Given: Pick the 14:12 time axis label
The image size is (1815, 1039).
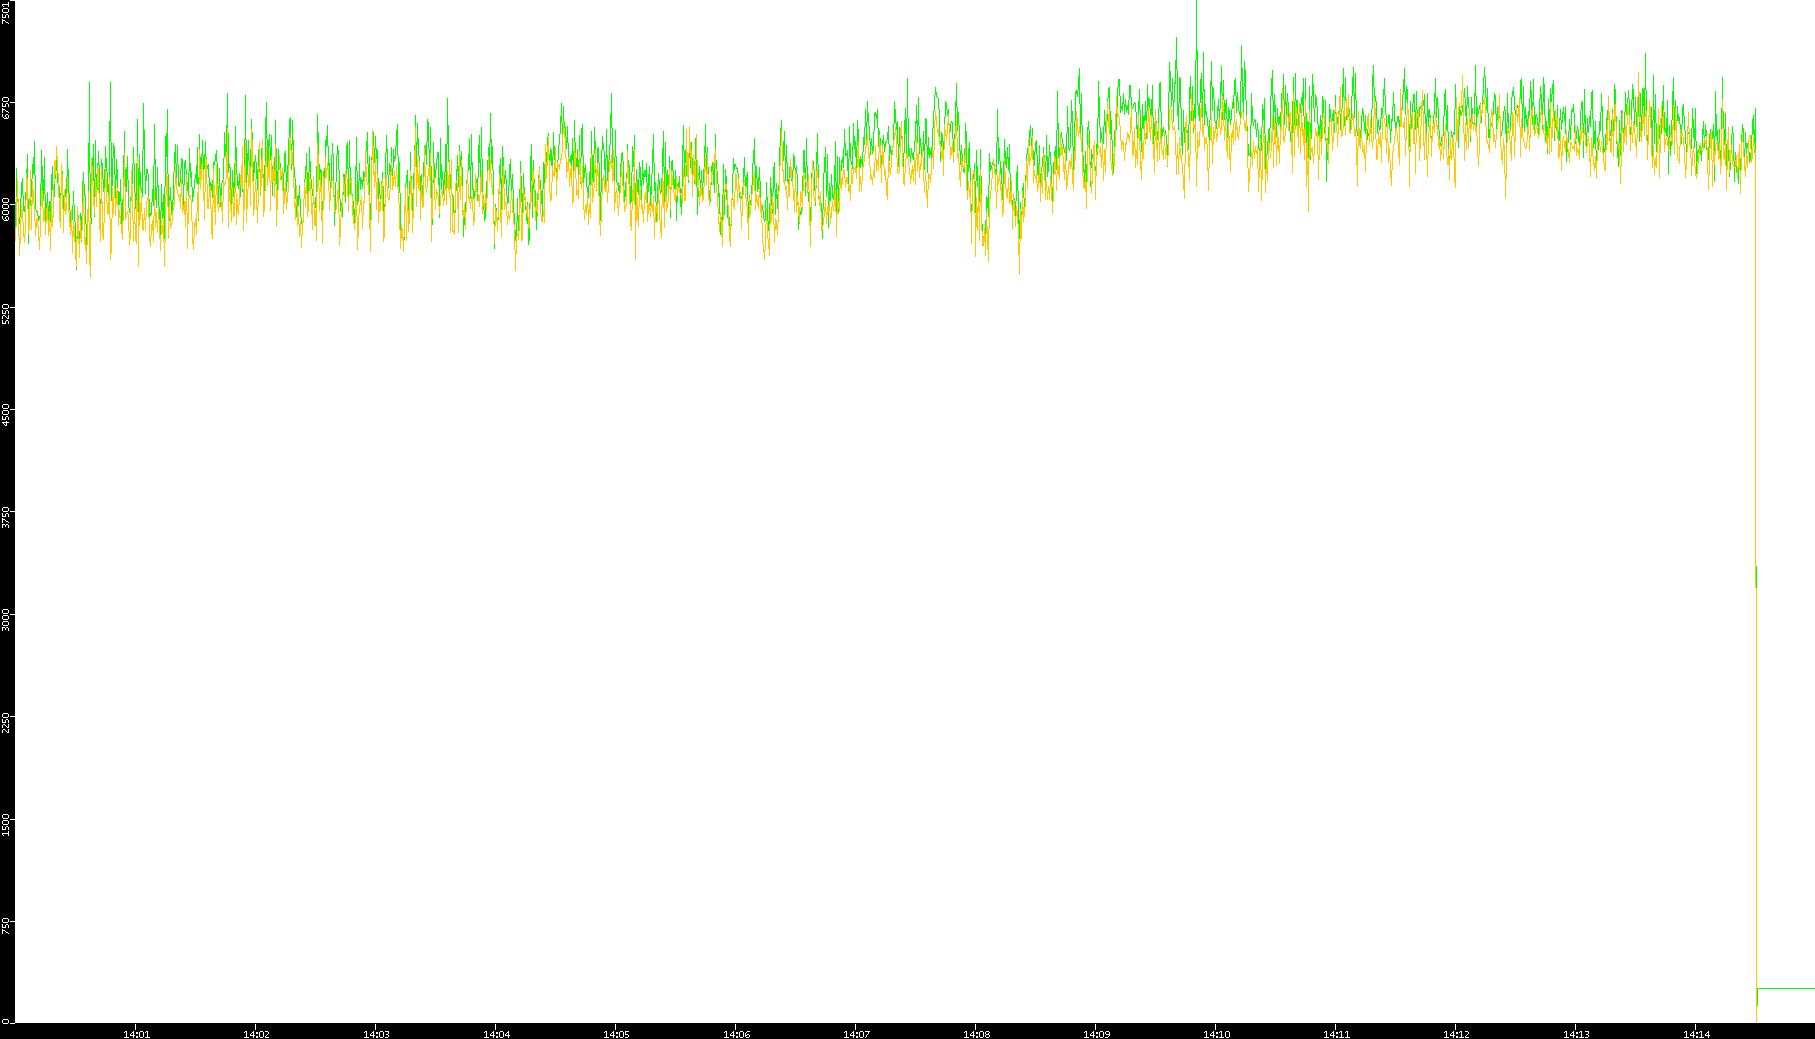Looking at the screenshot, I should [1456, 1034].
